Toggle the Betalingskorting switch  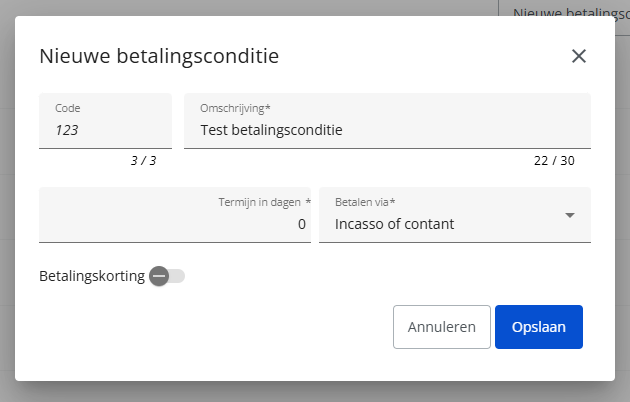pos(167,276)
